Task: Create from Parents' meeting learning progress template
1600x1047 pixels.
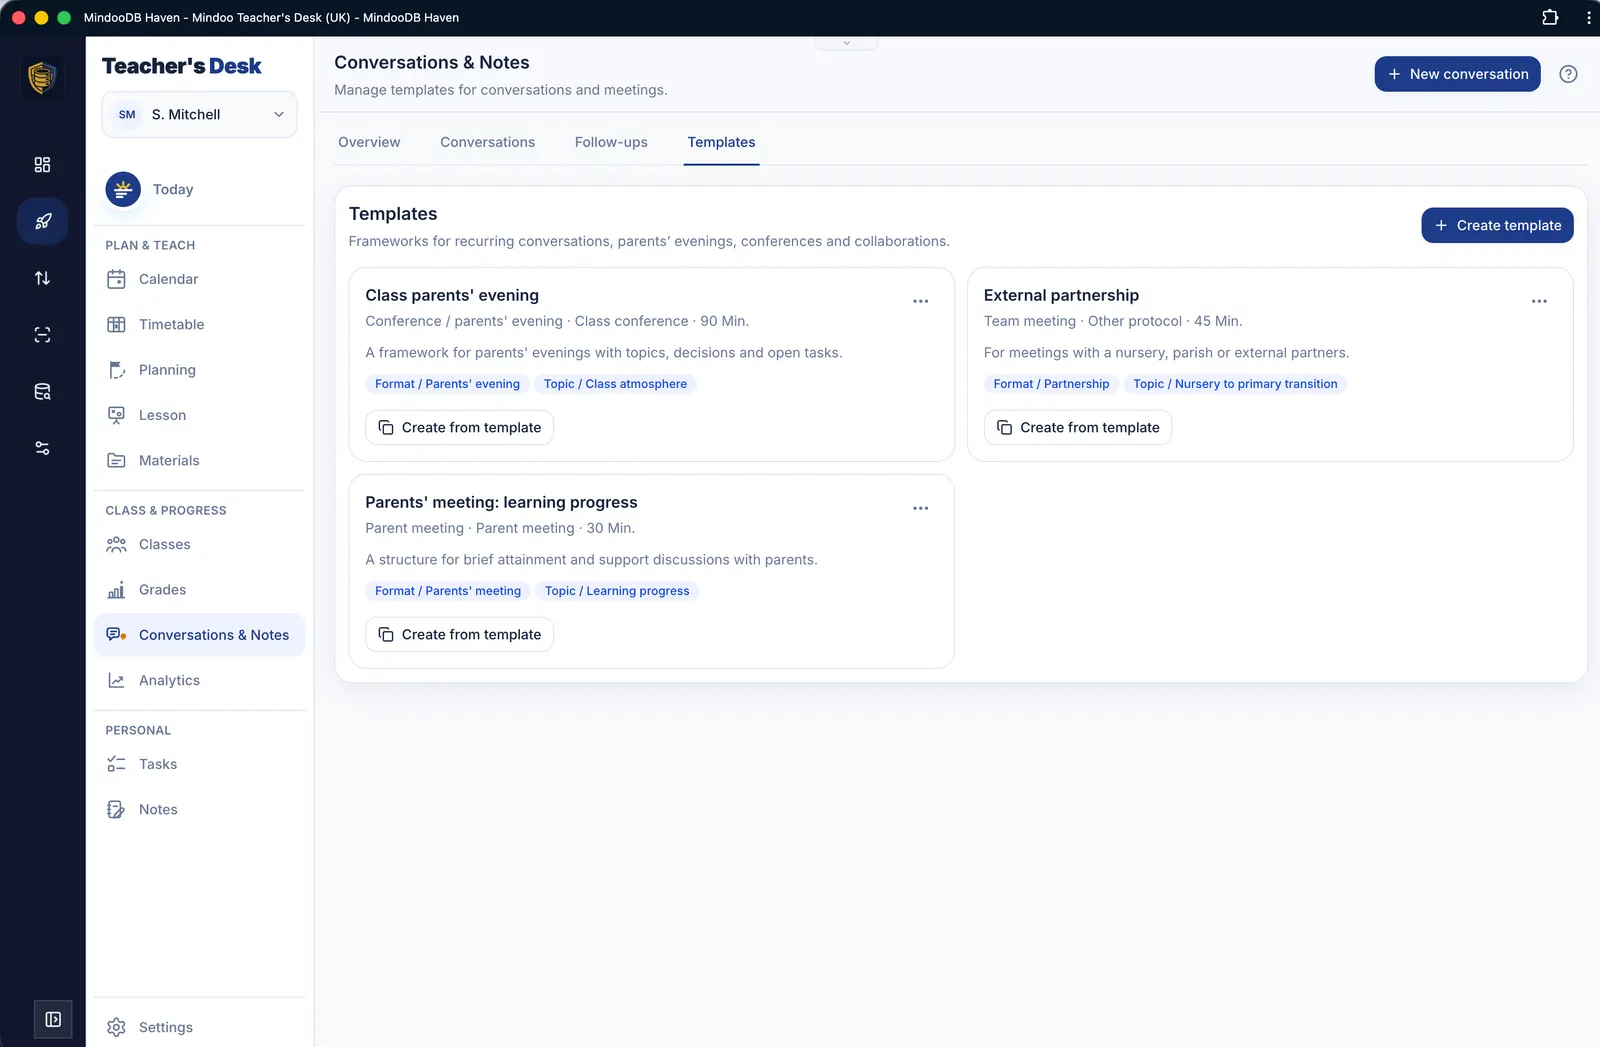Action: tap(459, 635)
